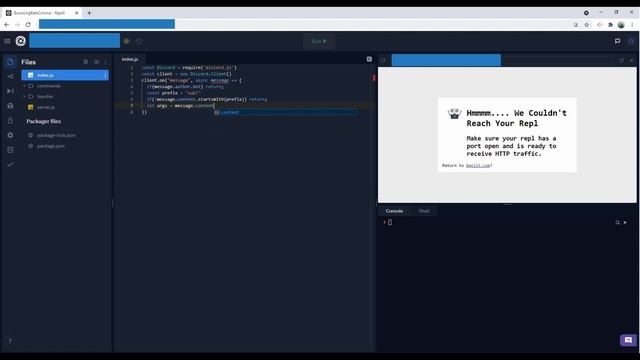Click the repl name field in header
640x360 pixels.
[75, 41]
